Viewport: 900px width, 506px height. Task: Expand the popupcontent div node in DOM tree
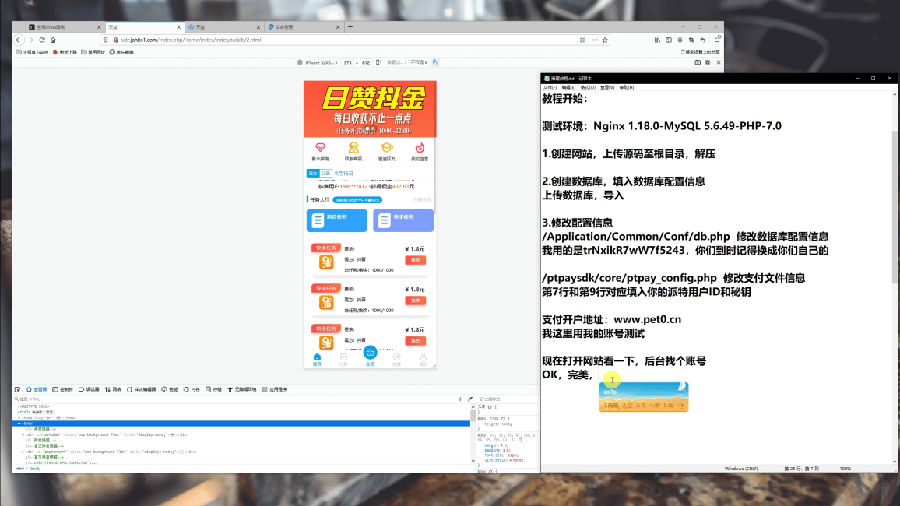tap(24, 451)
